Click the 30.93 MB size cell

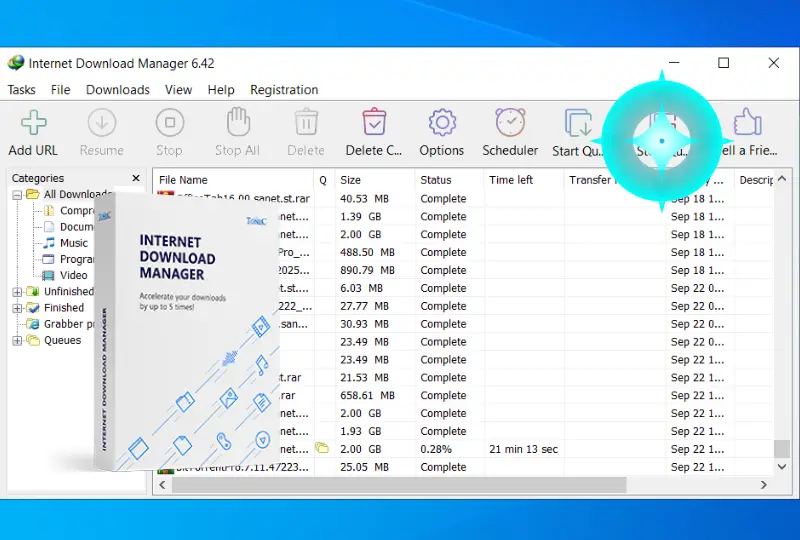364,324
